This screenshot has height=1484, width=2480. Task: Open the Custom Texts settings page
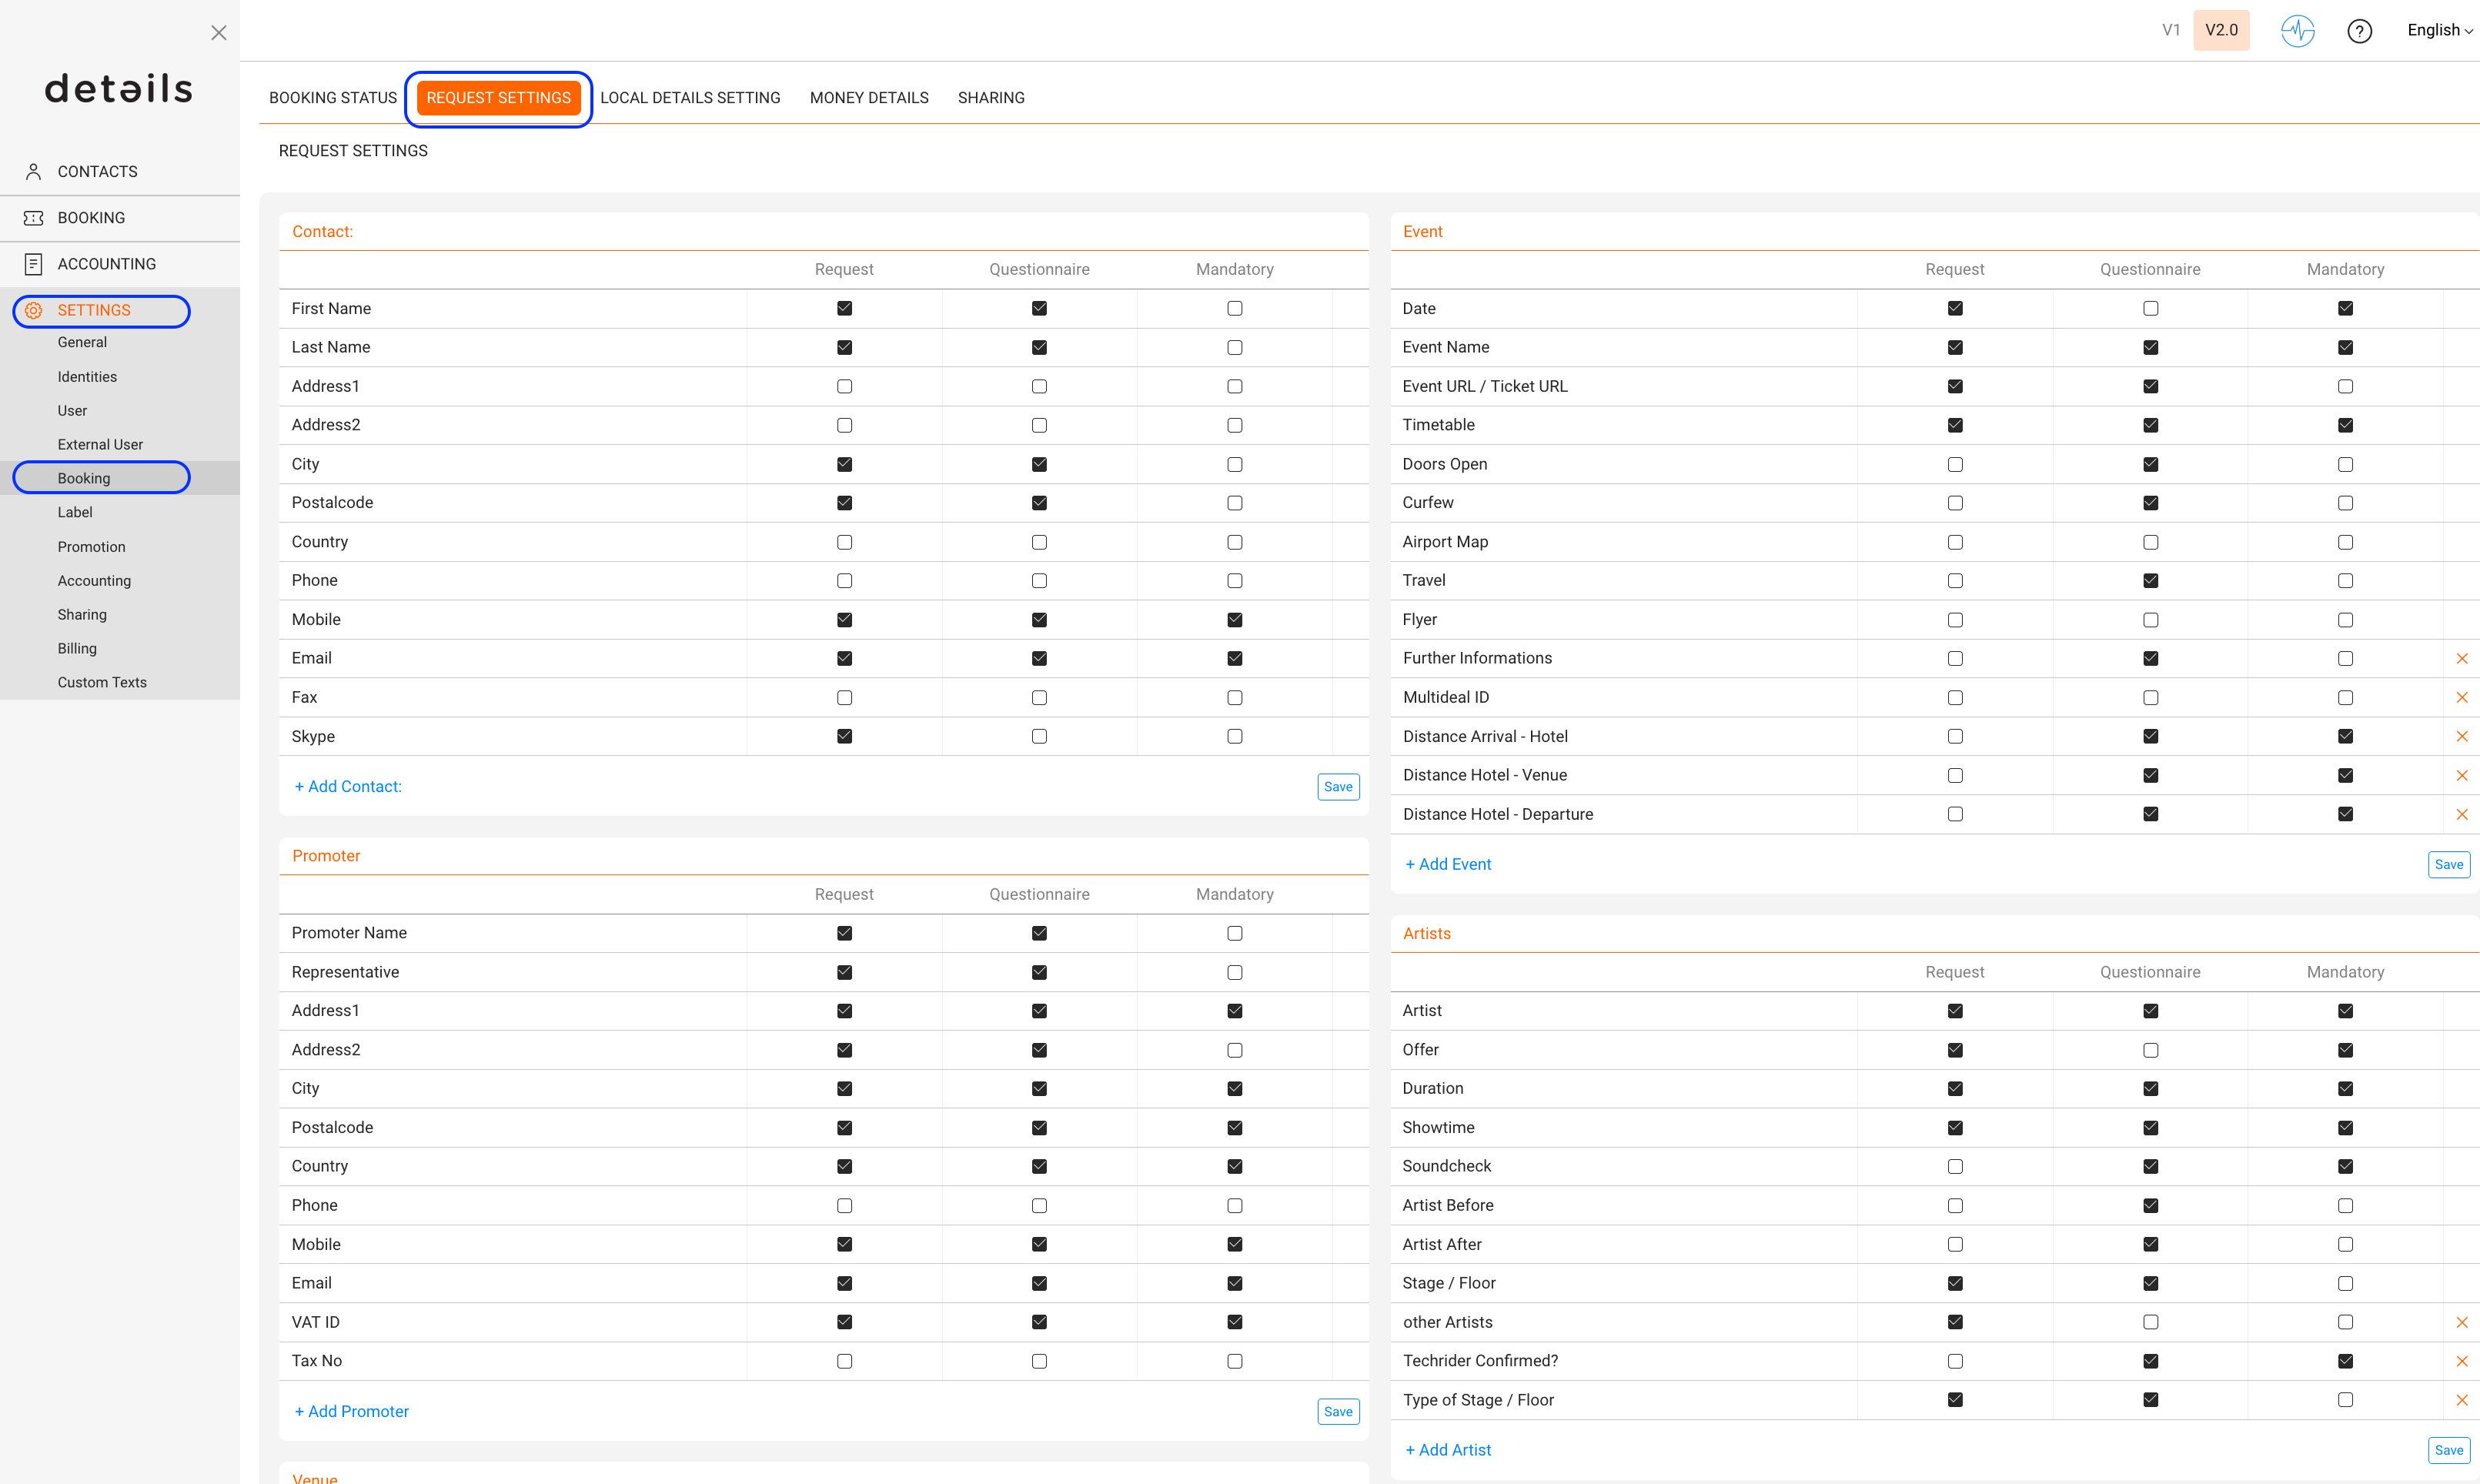[x=102, y=683]
